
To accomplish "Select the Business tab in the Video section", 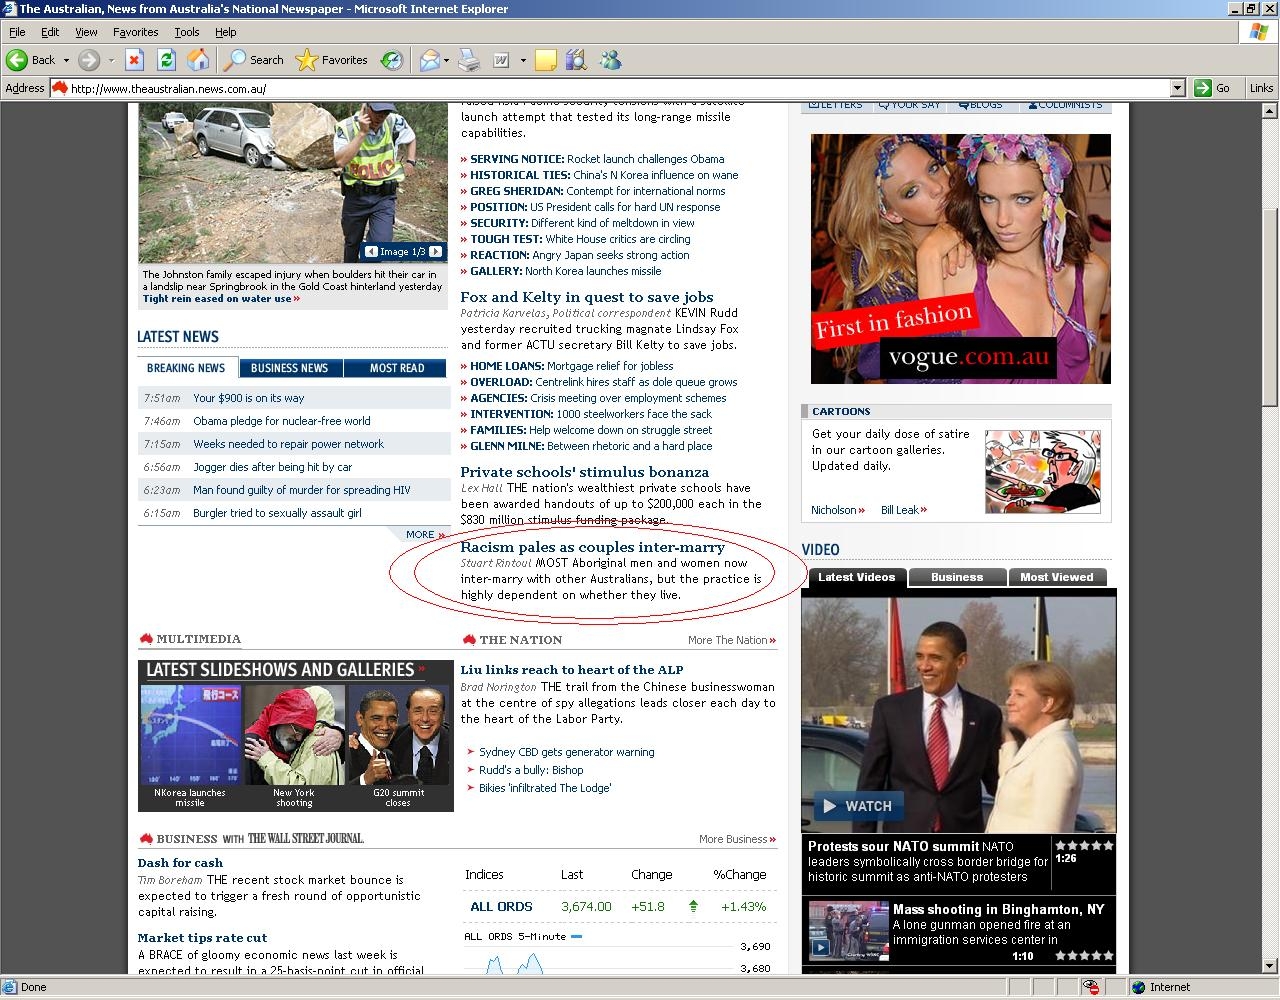I will [x=957, y=577].
